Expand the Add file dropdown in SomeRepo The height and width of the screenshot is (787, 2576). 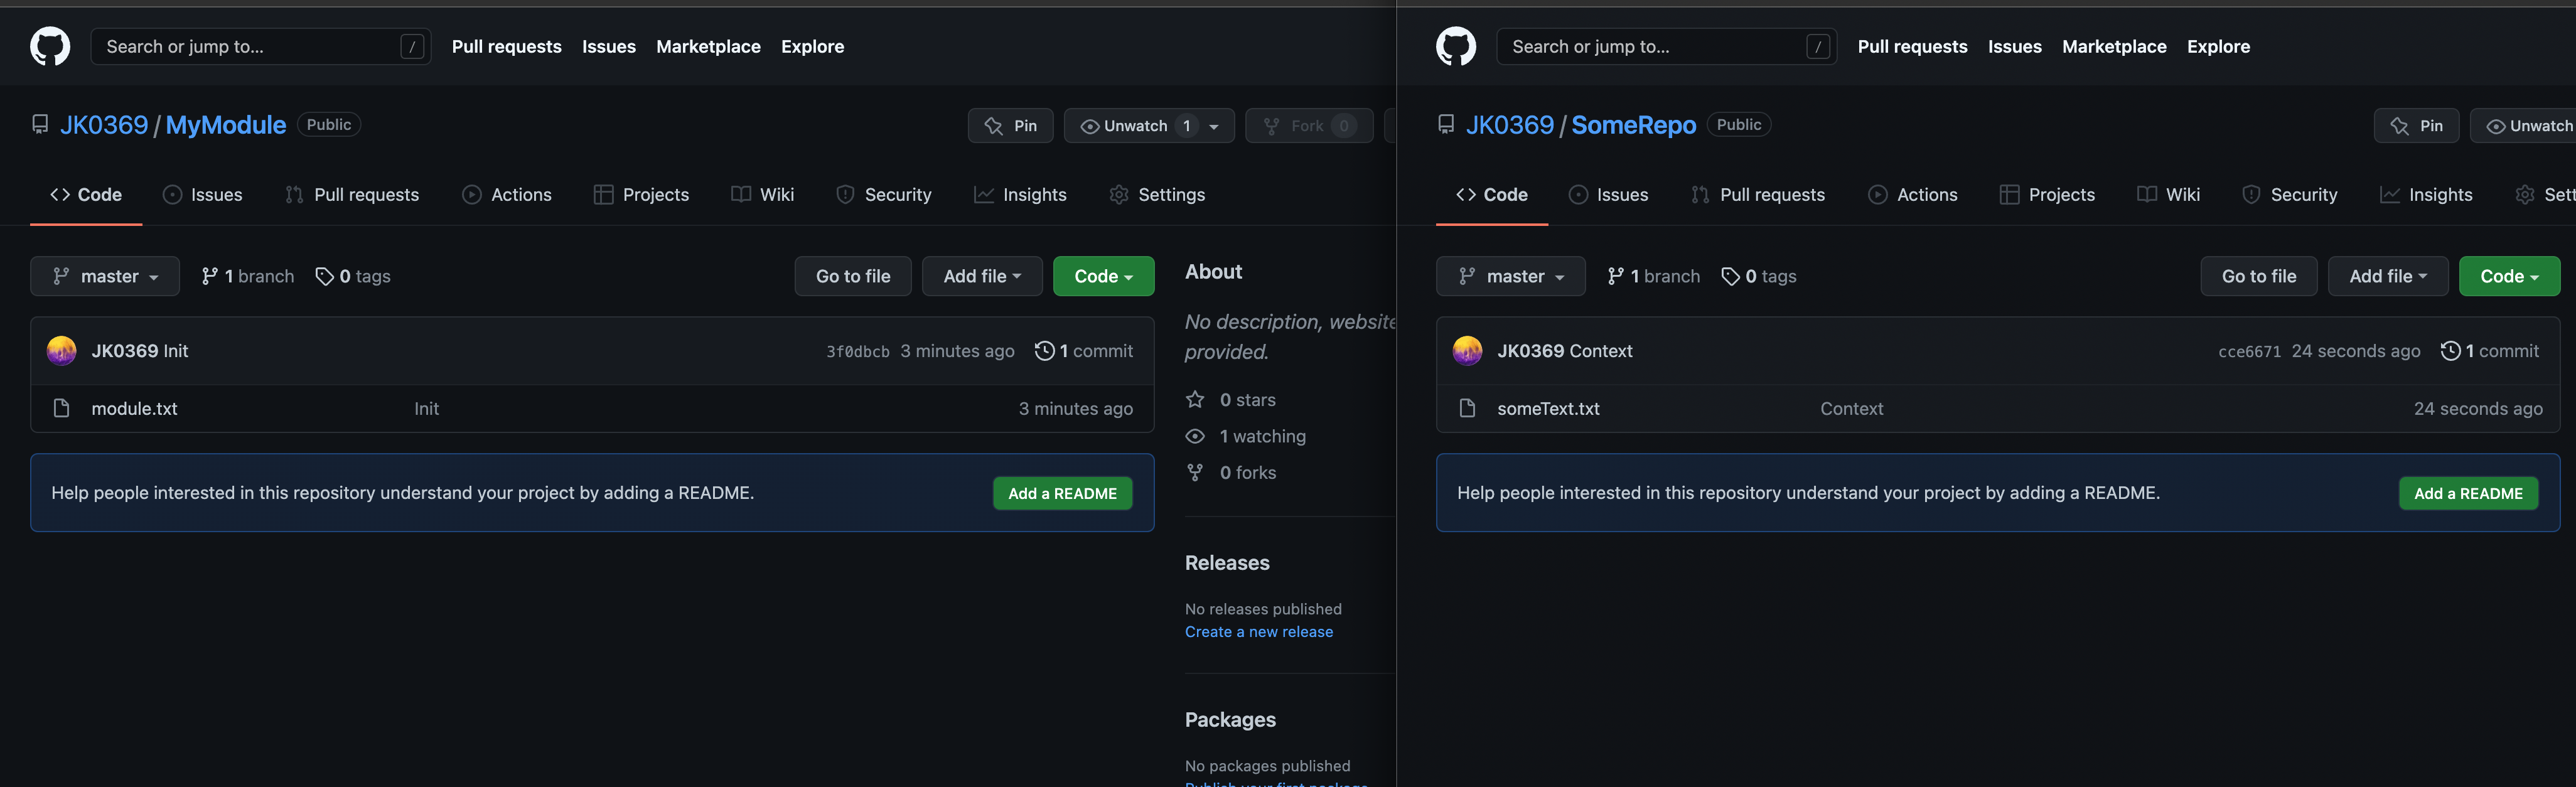[x=2387, y=276]
